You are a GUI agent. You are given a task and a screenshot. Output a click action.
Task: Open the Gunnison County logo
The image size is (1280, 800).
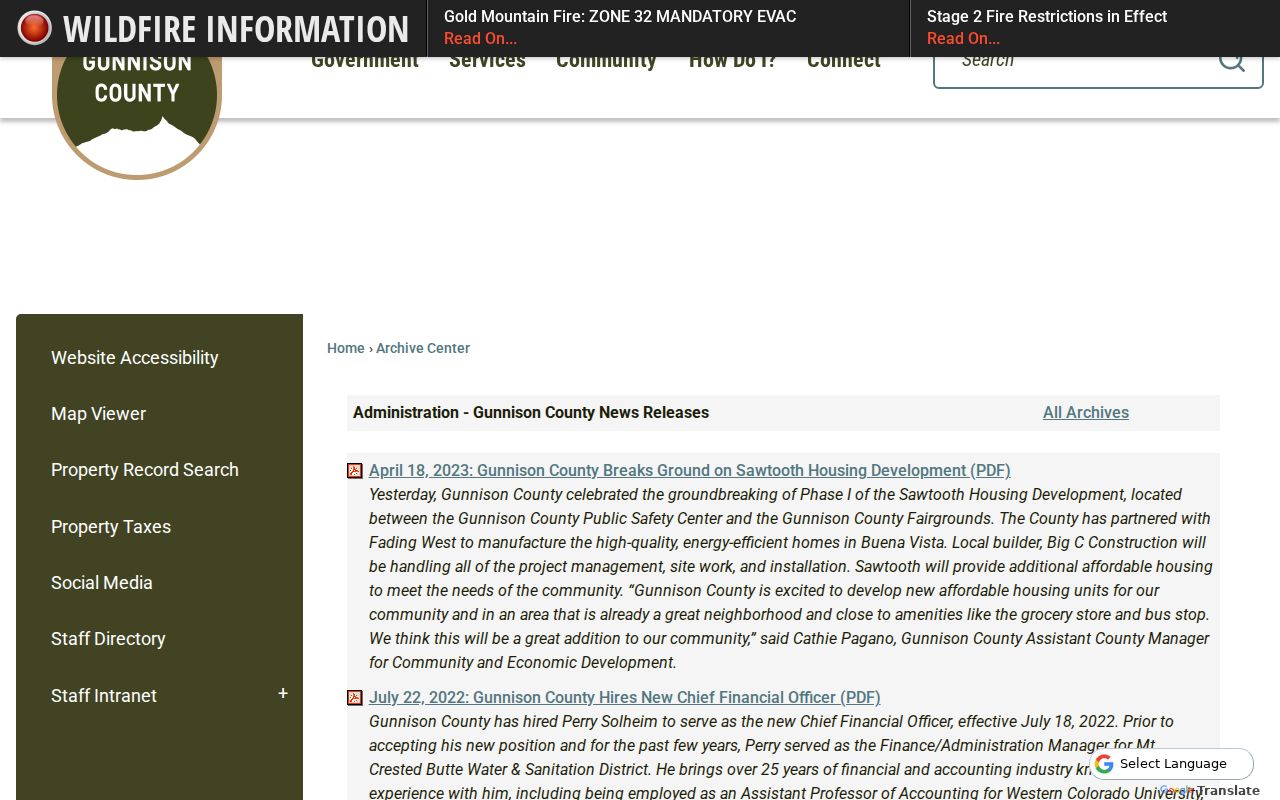(x=137, y=118)
